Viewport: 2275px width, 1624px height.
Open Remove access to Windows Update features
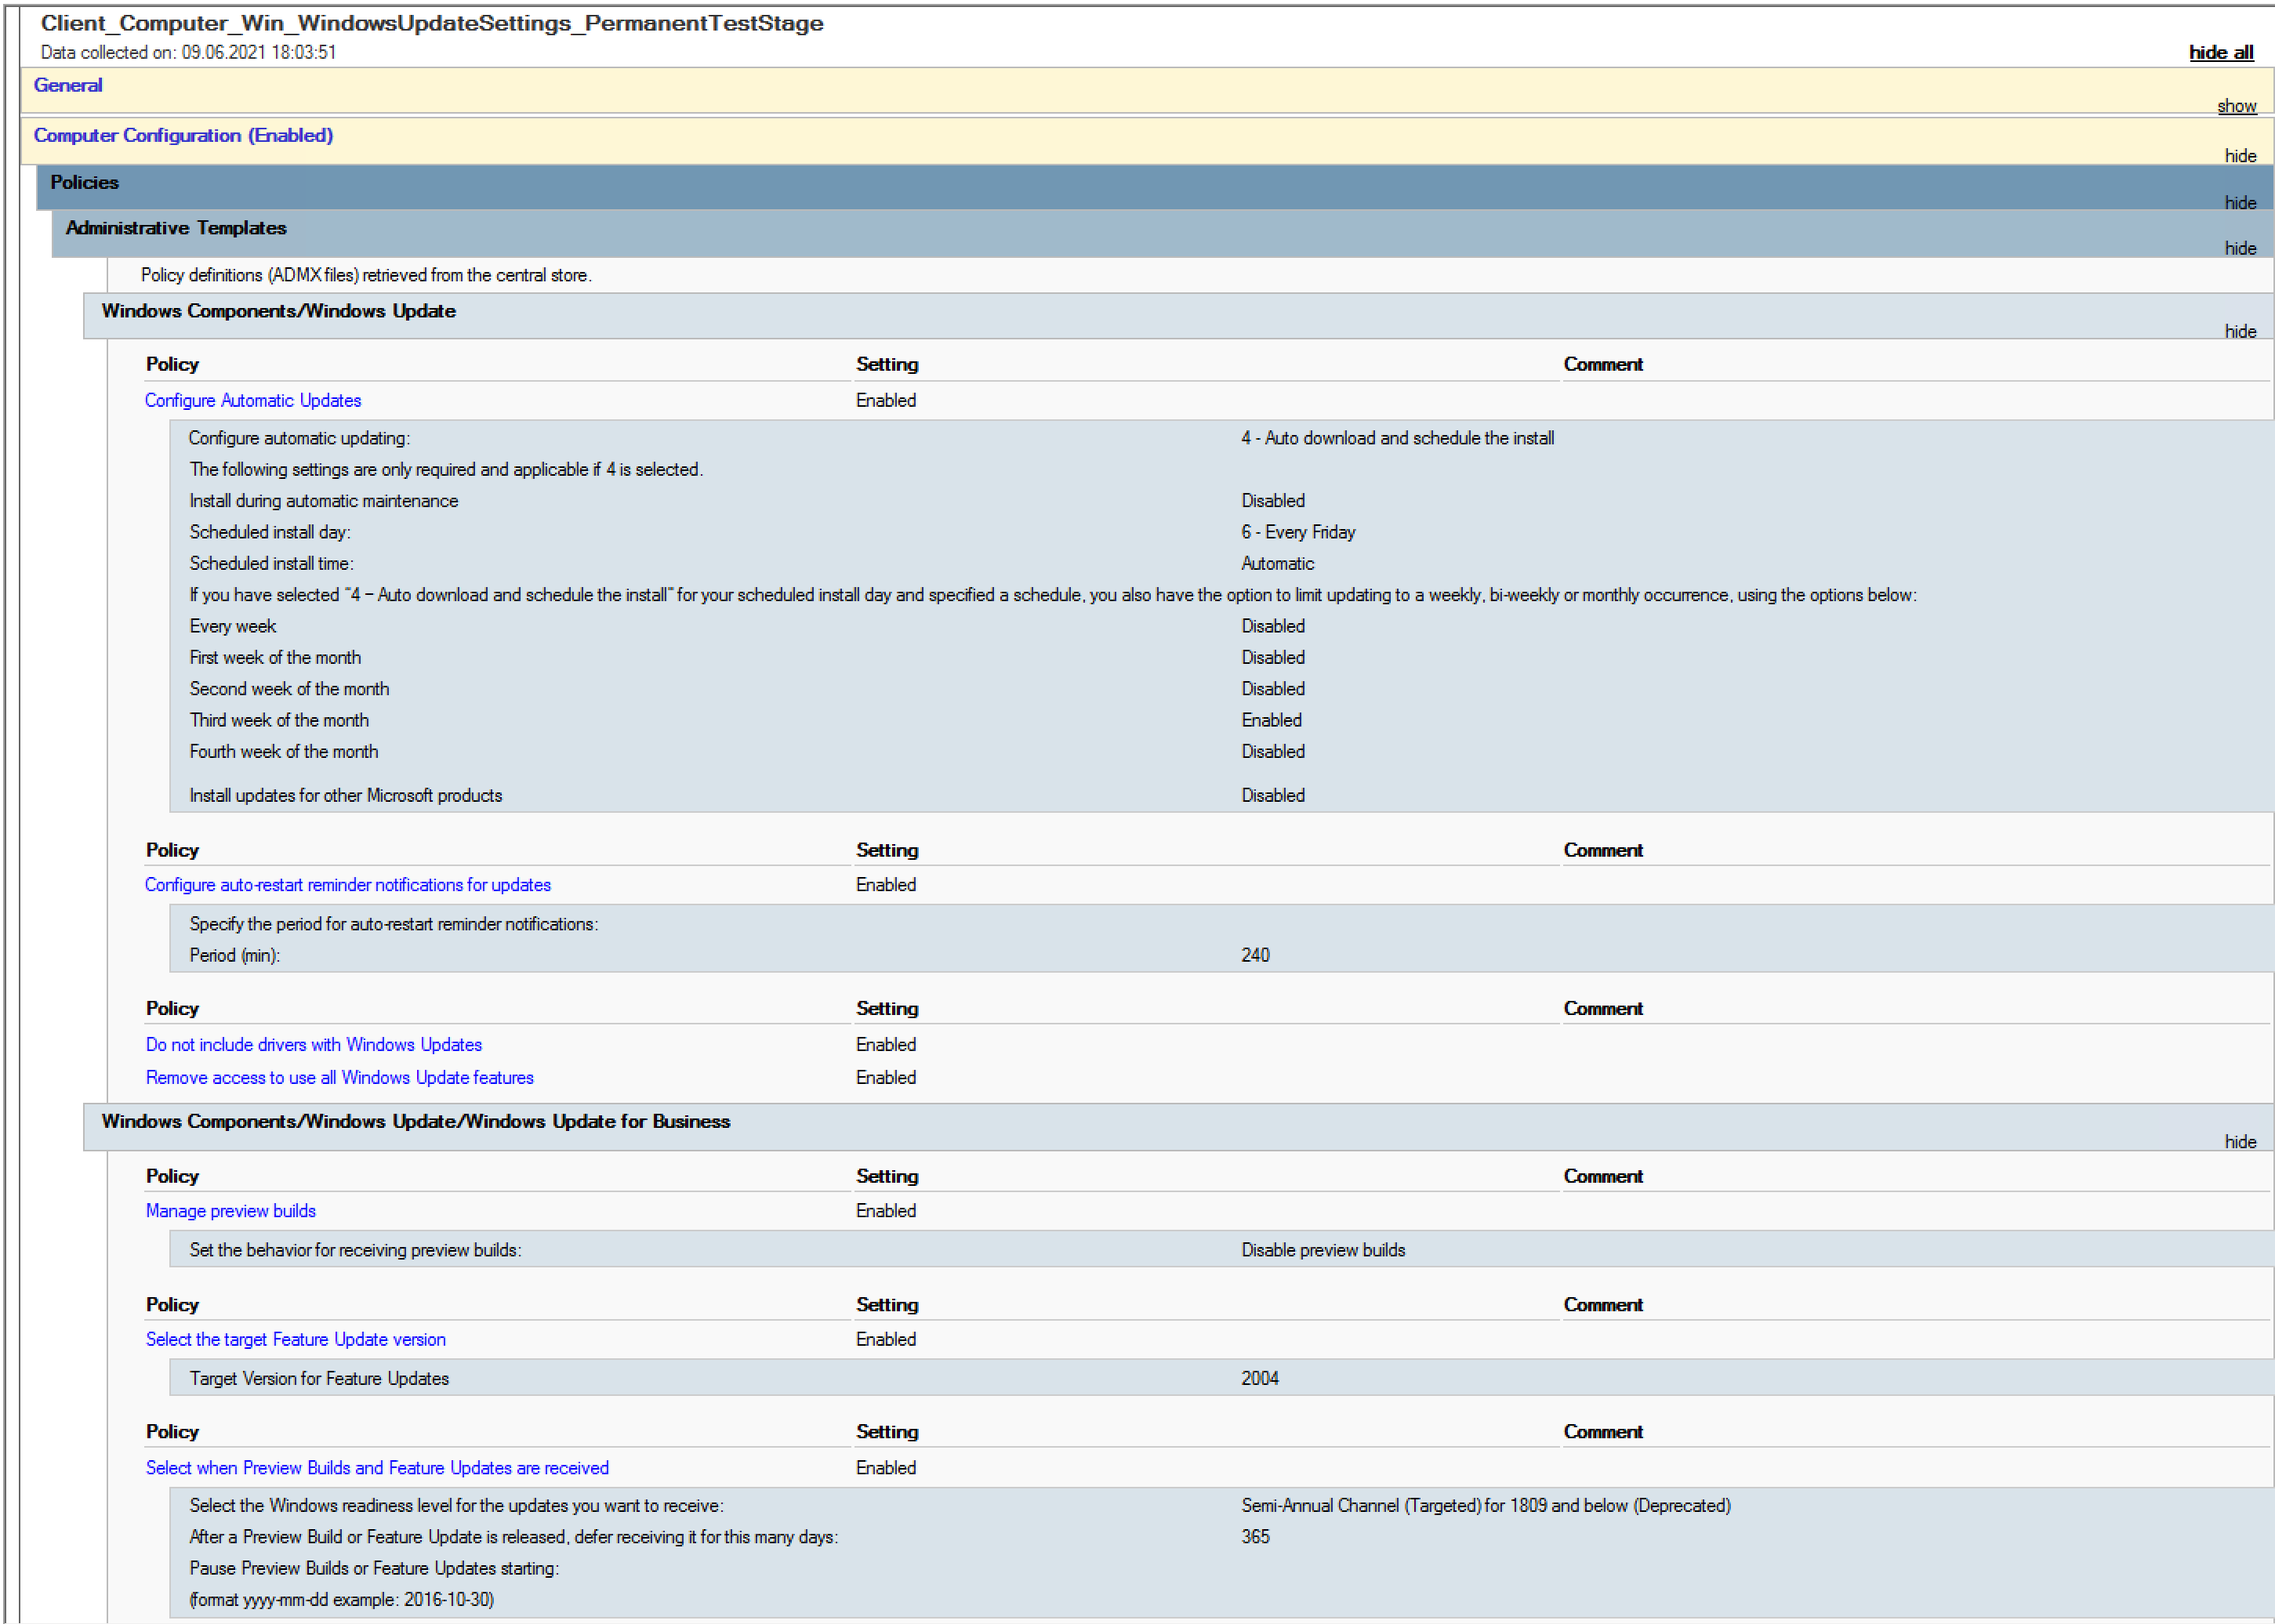tap(340, 1077)
